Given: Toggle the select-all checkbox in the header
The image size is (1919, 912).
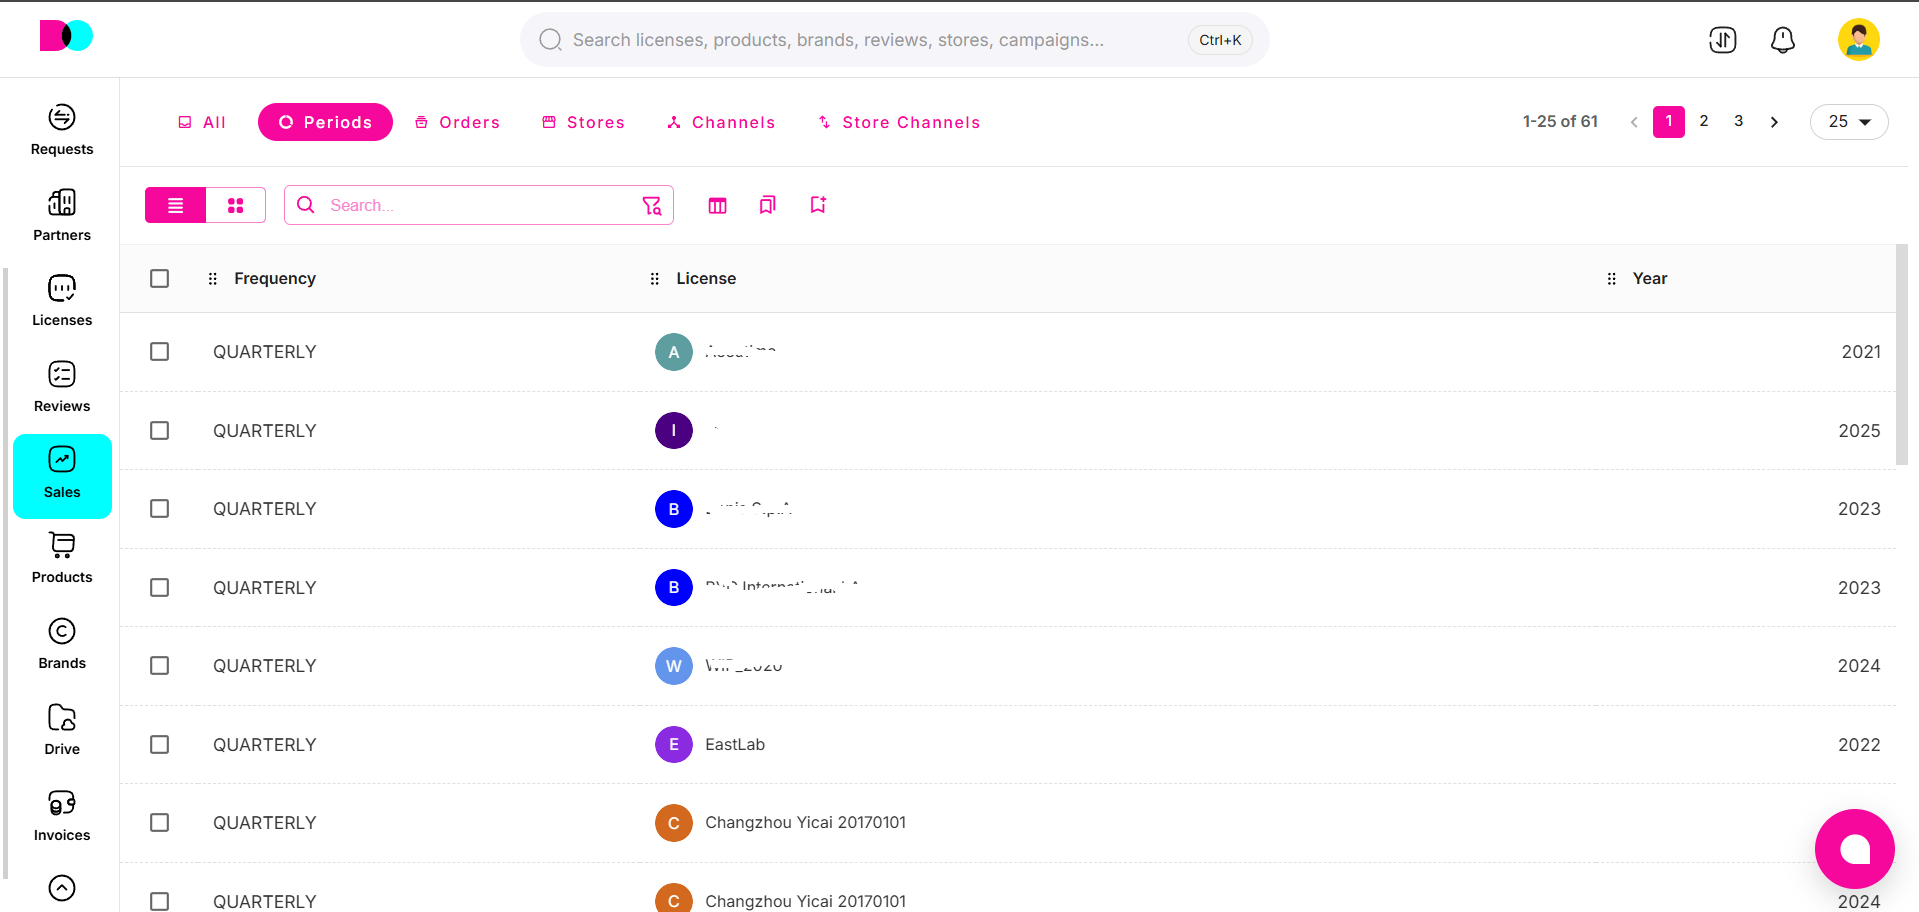Looking at the screenshot, I should 160,279.
